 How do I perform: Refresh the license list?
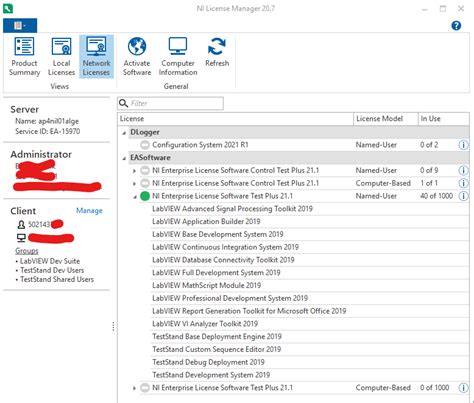[217, 52]
